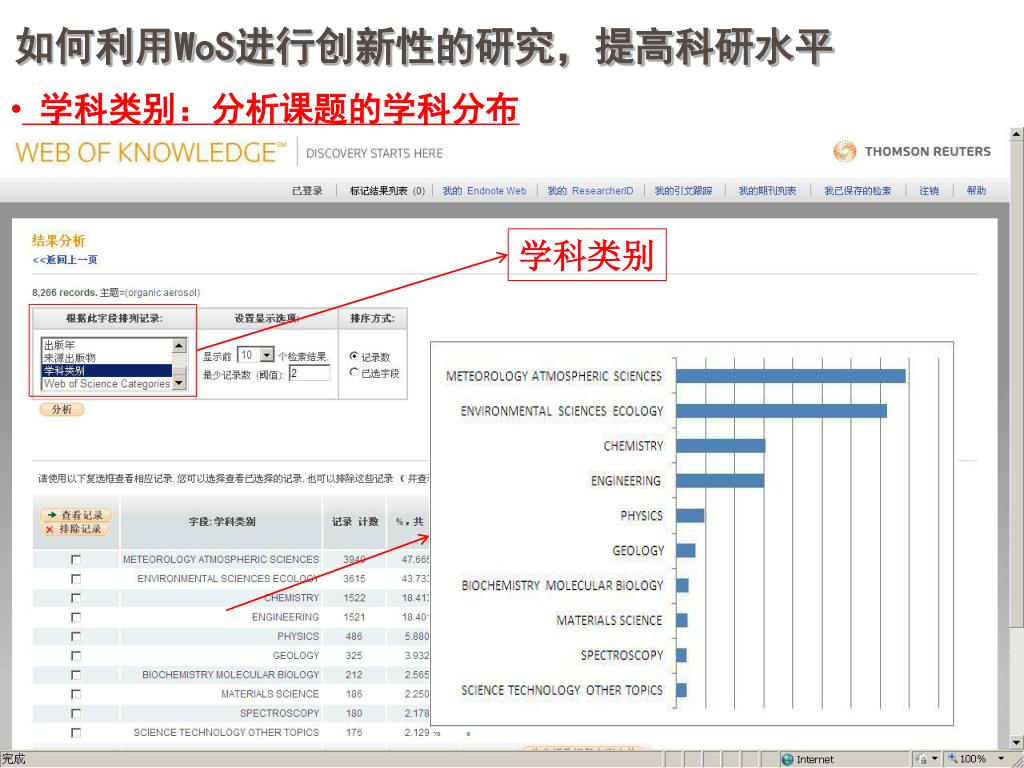Click the page scrollbar down arrow

click(1016, 743)
